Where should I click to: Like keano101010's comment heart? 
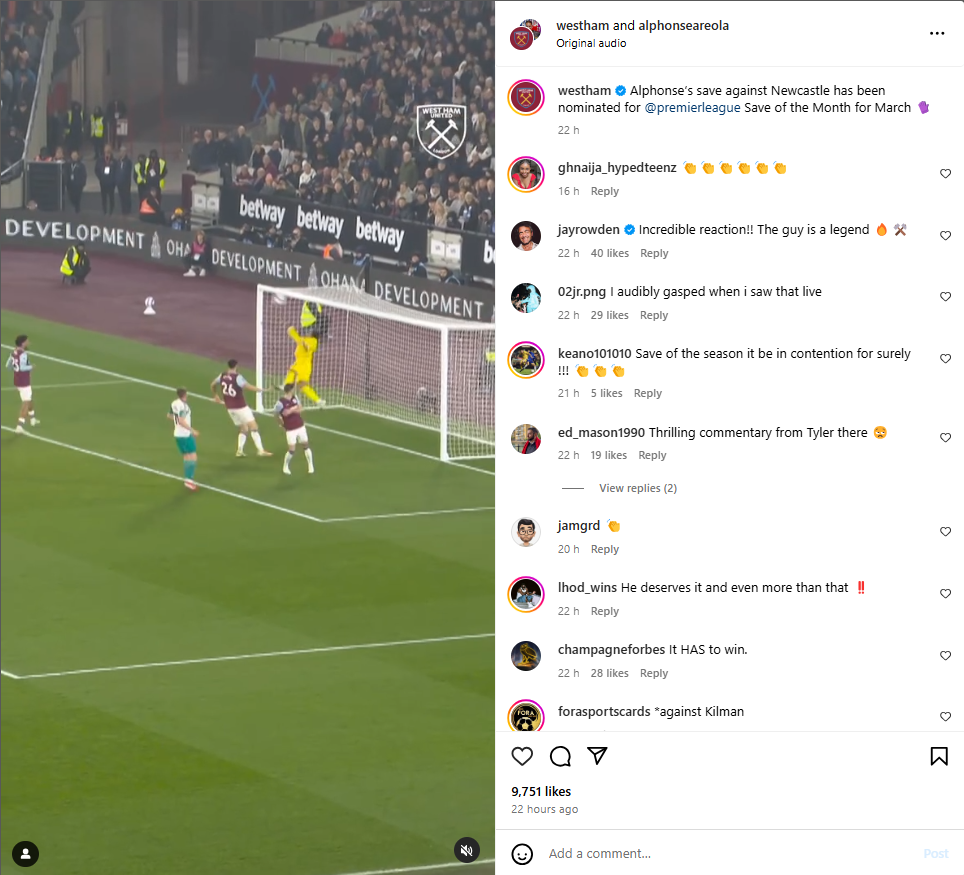coord(946,358)
